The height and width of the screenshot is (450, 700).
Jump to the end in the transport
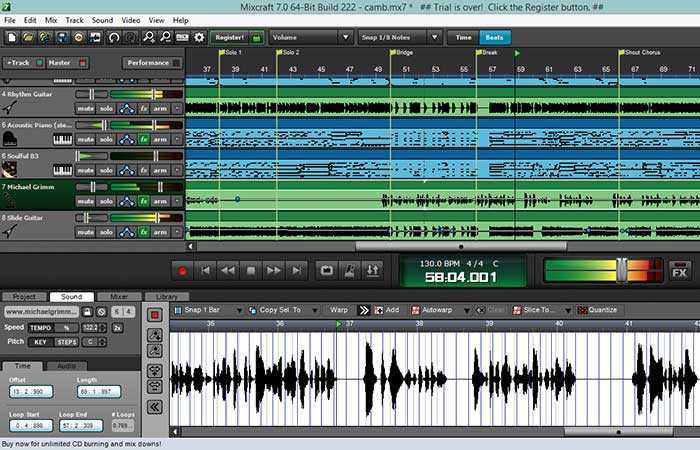(x=296, y=271)
